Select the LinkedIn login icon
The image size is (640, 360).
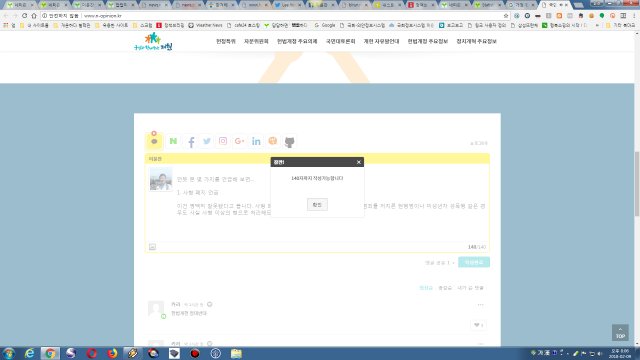click(x=256, y=141)
